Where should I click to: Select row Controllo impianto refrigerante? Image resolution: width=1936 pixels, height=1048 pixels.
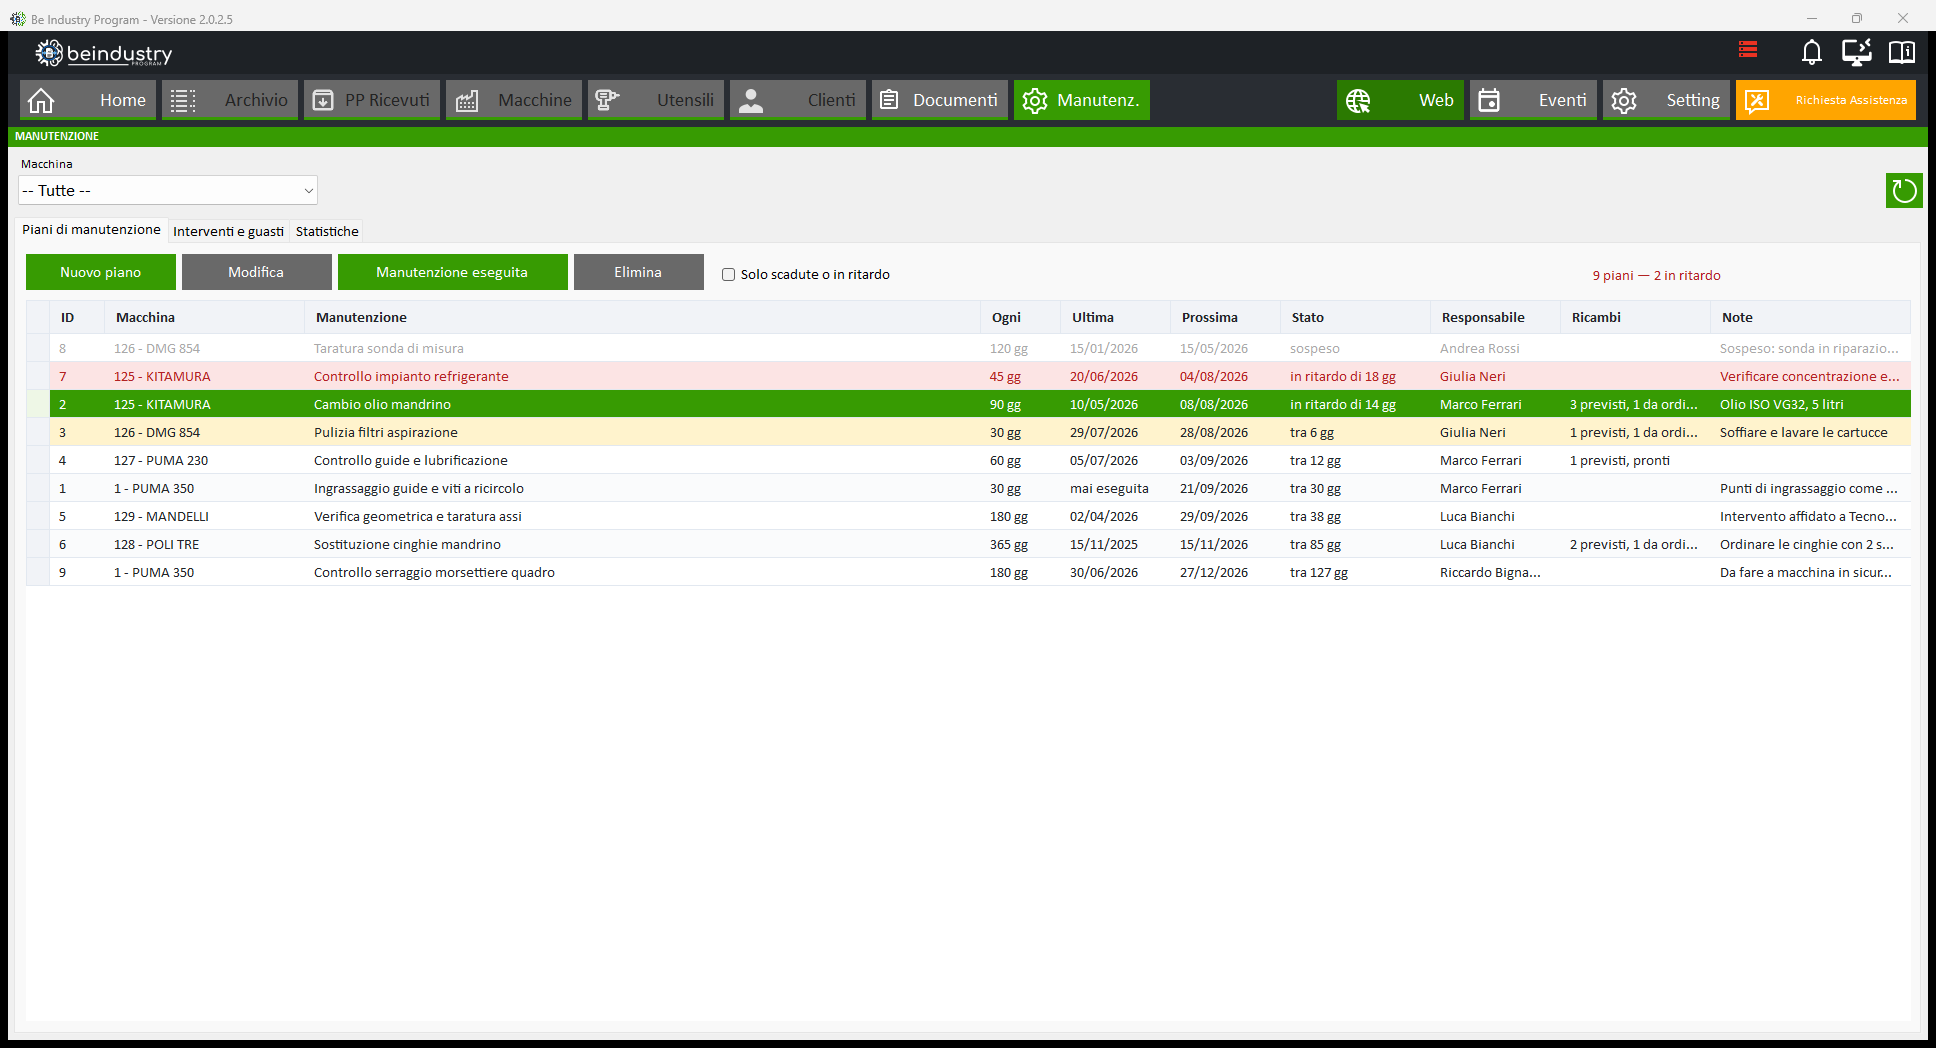coord(968,376)
